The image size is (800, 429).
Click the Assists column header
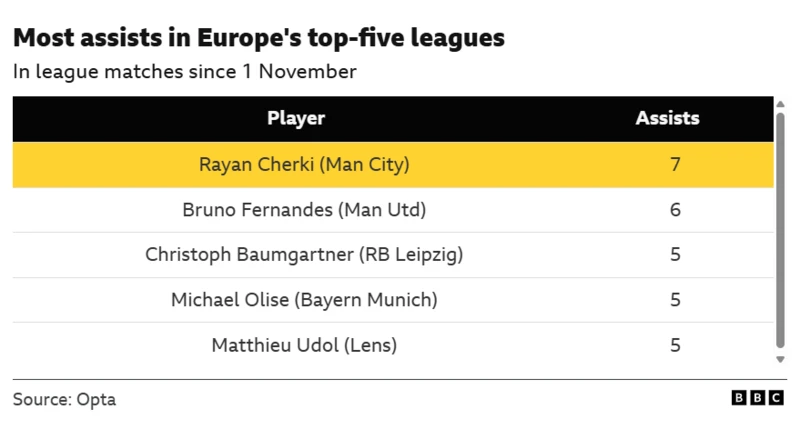(667, 118)
